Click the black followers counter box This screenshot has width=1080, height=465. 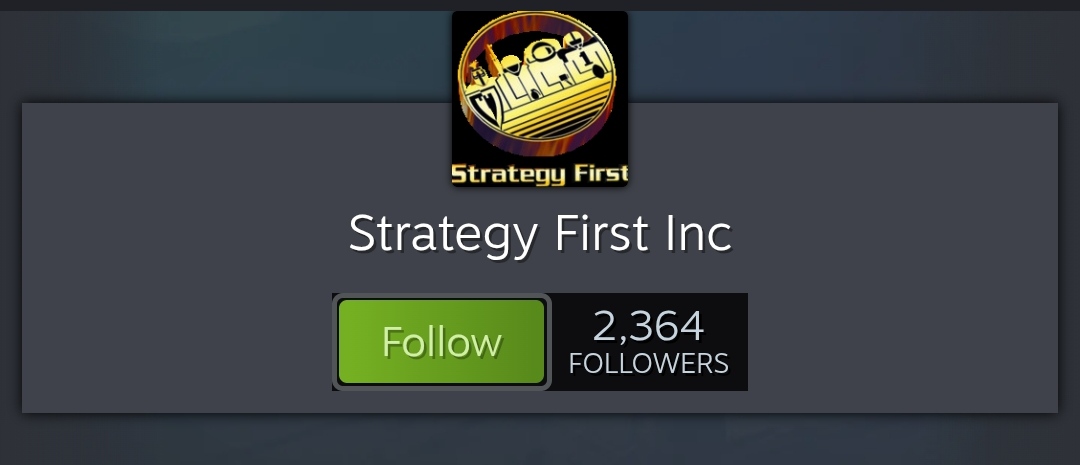(650, 342)
